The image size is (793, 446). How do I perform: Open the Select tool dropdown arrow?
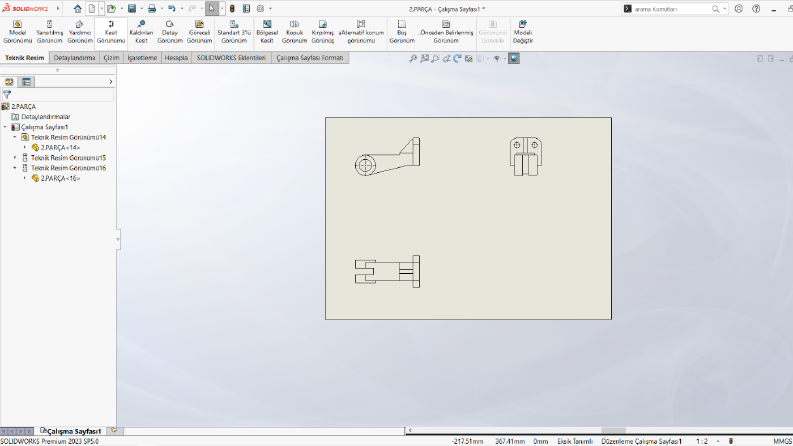click(222, 9)
